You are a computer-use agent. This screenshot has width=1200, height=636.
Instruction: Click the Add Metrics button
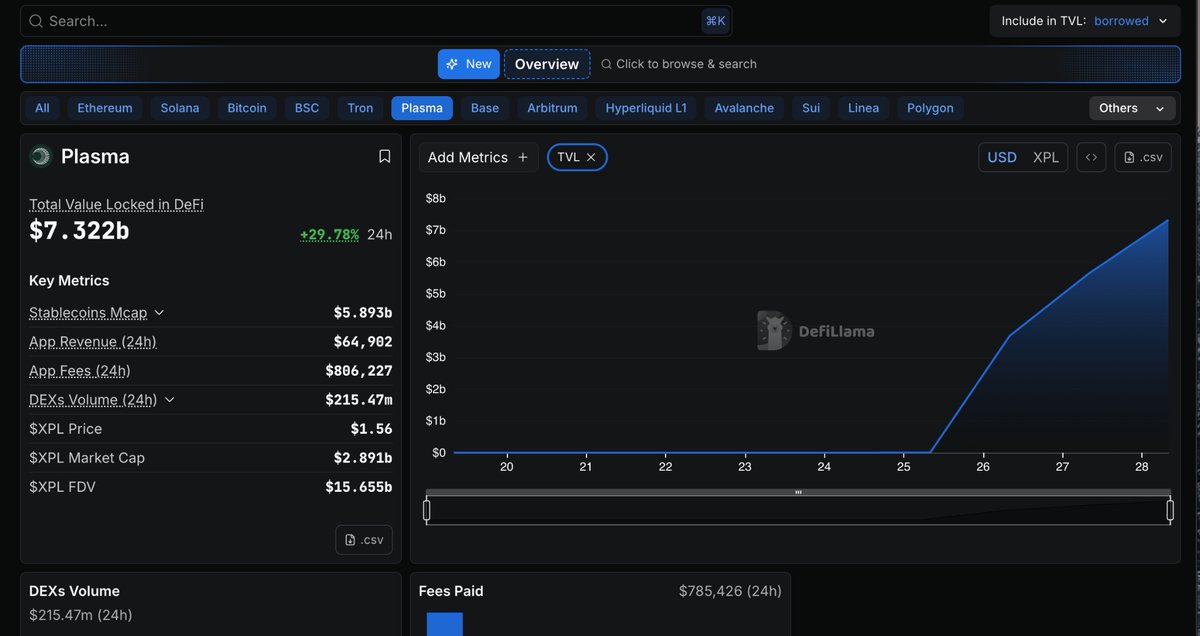(x=478, y=157)
